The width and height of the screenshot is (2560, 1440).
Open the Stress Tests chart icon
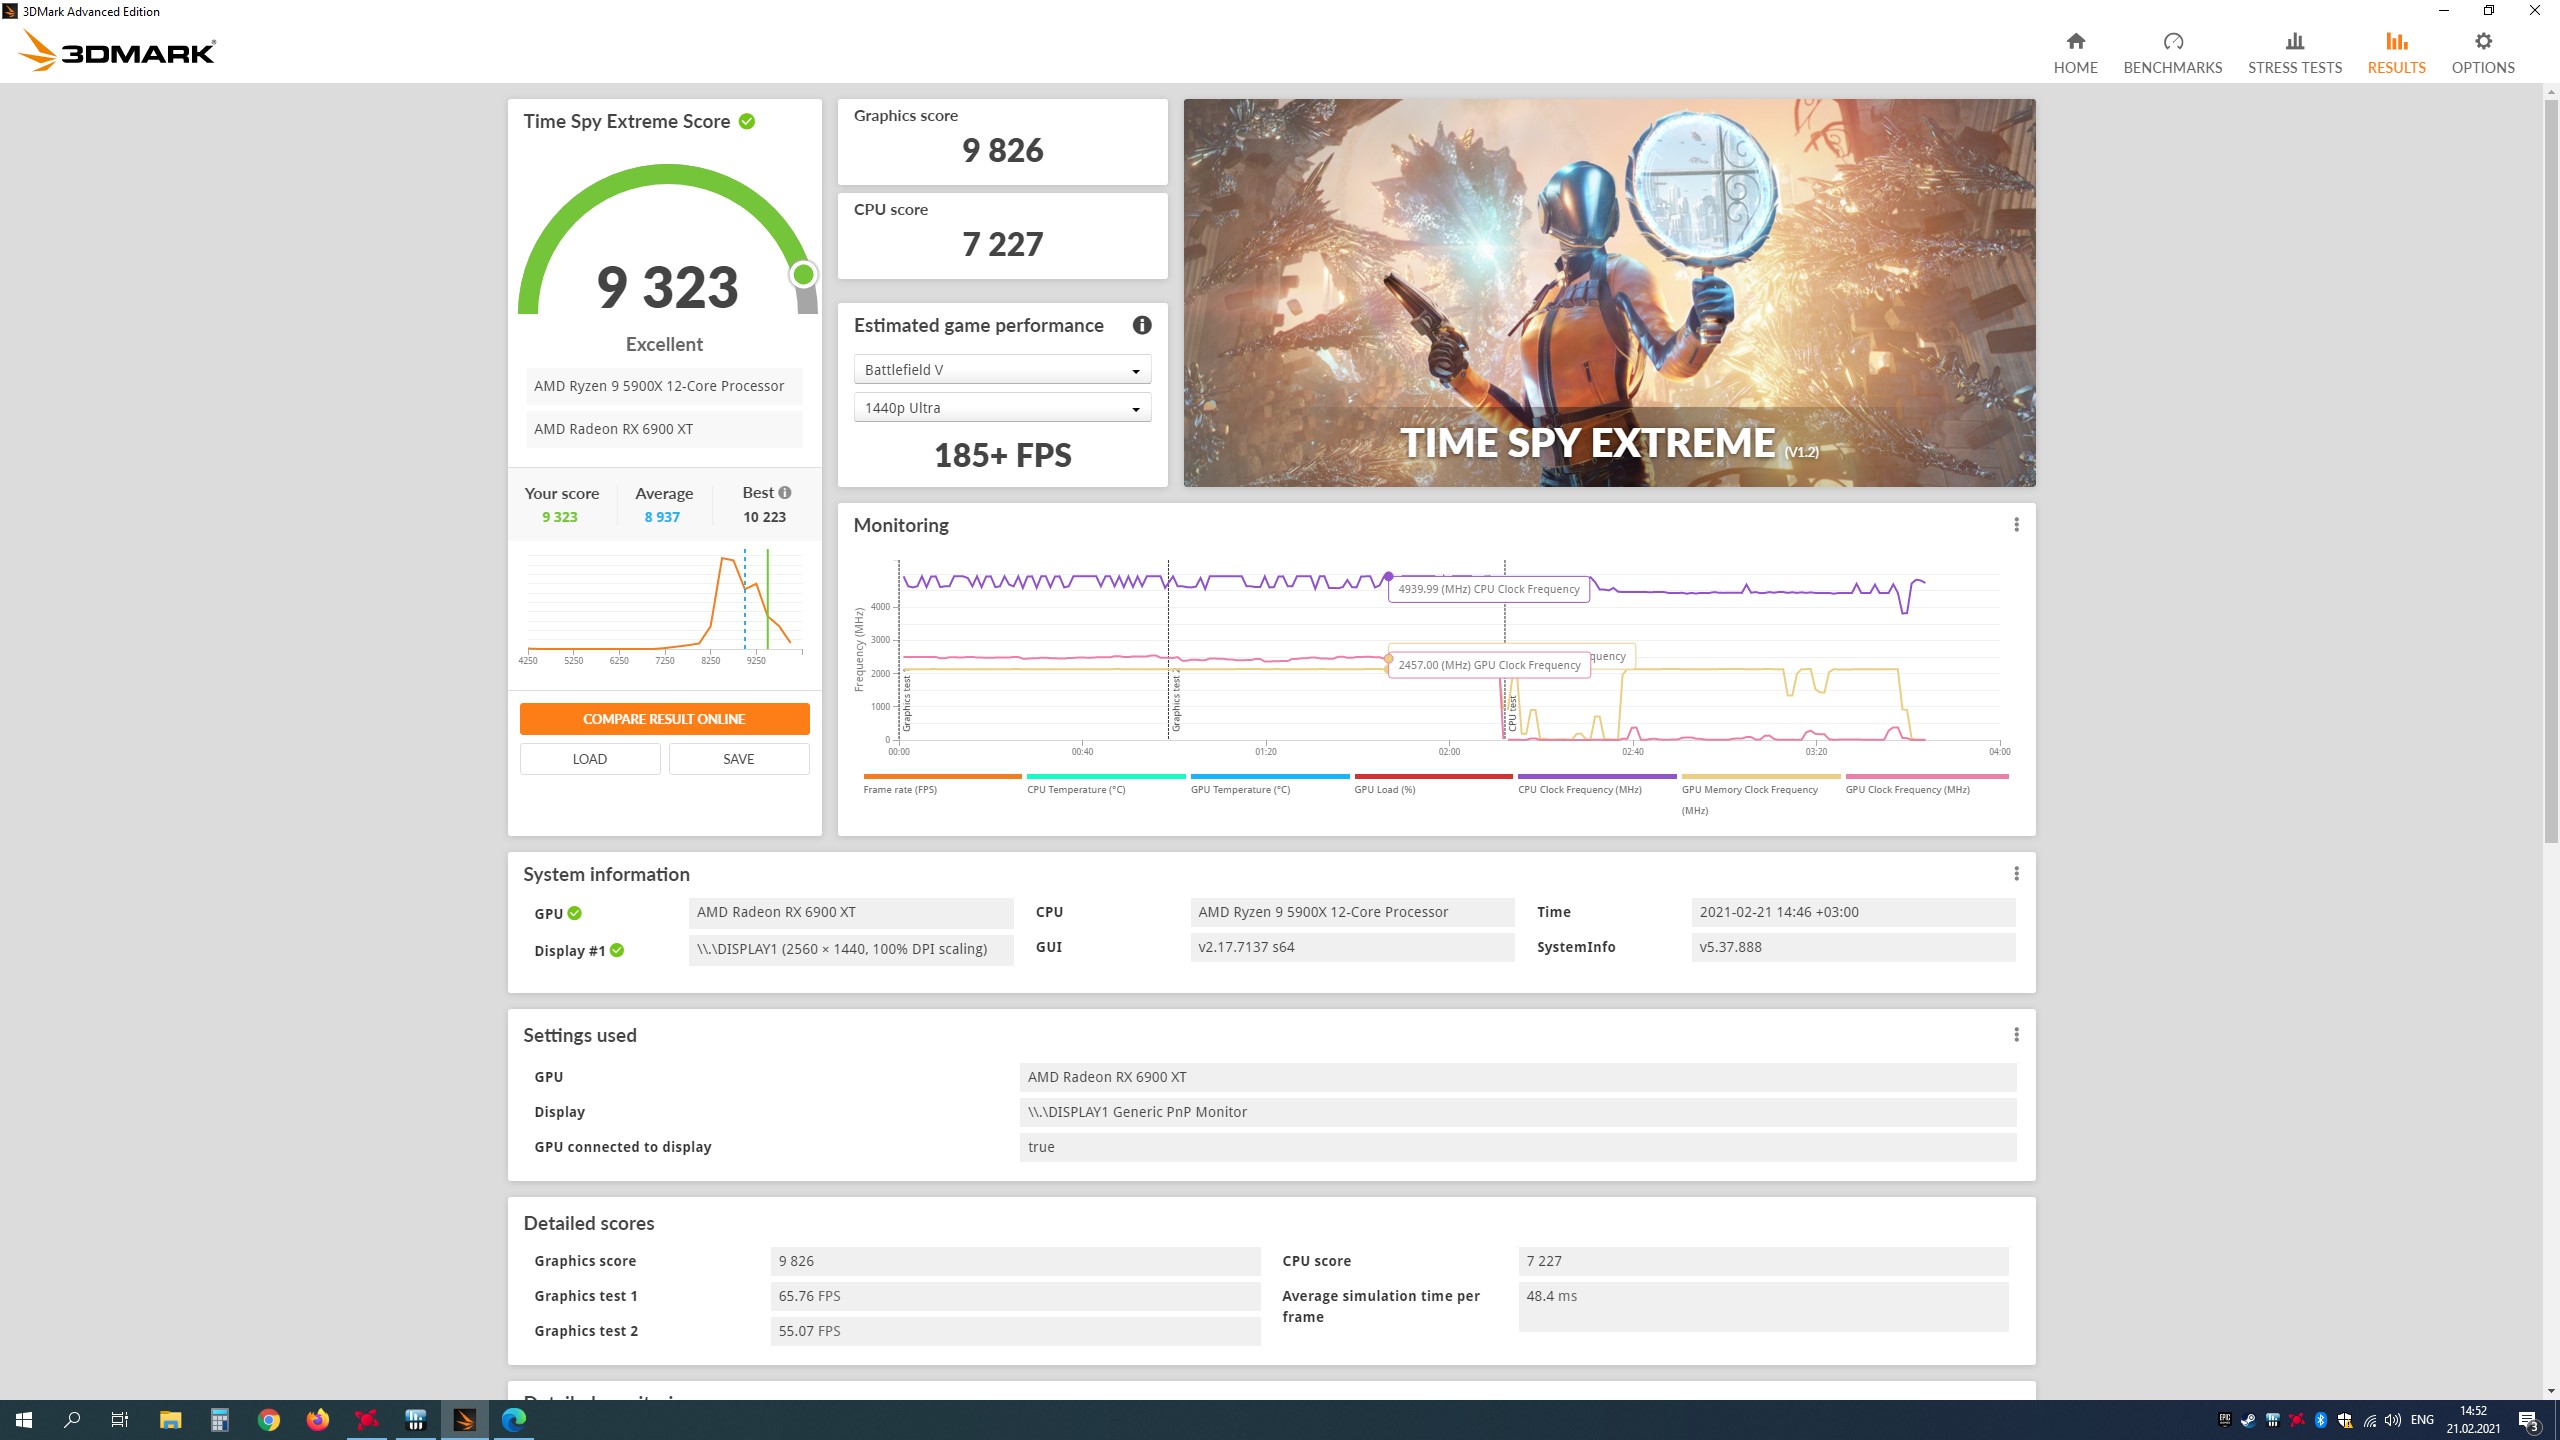click(2294, 41)
